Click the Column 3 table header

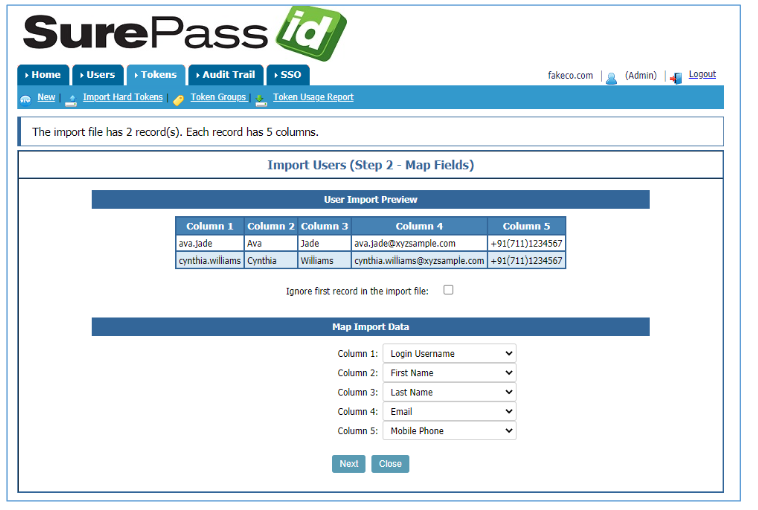pos(324,226)
